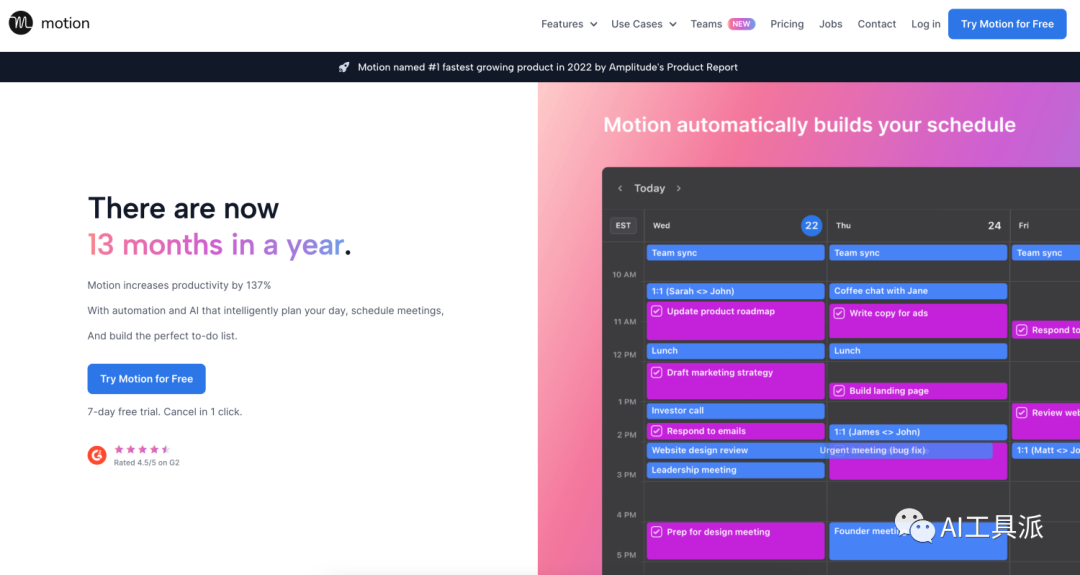Click the G2 rating logo
Screen dimensions: 1080x575
point(97,455)
